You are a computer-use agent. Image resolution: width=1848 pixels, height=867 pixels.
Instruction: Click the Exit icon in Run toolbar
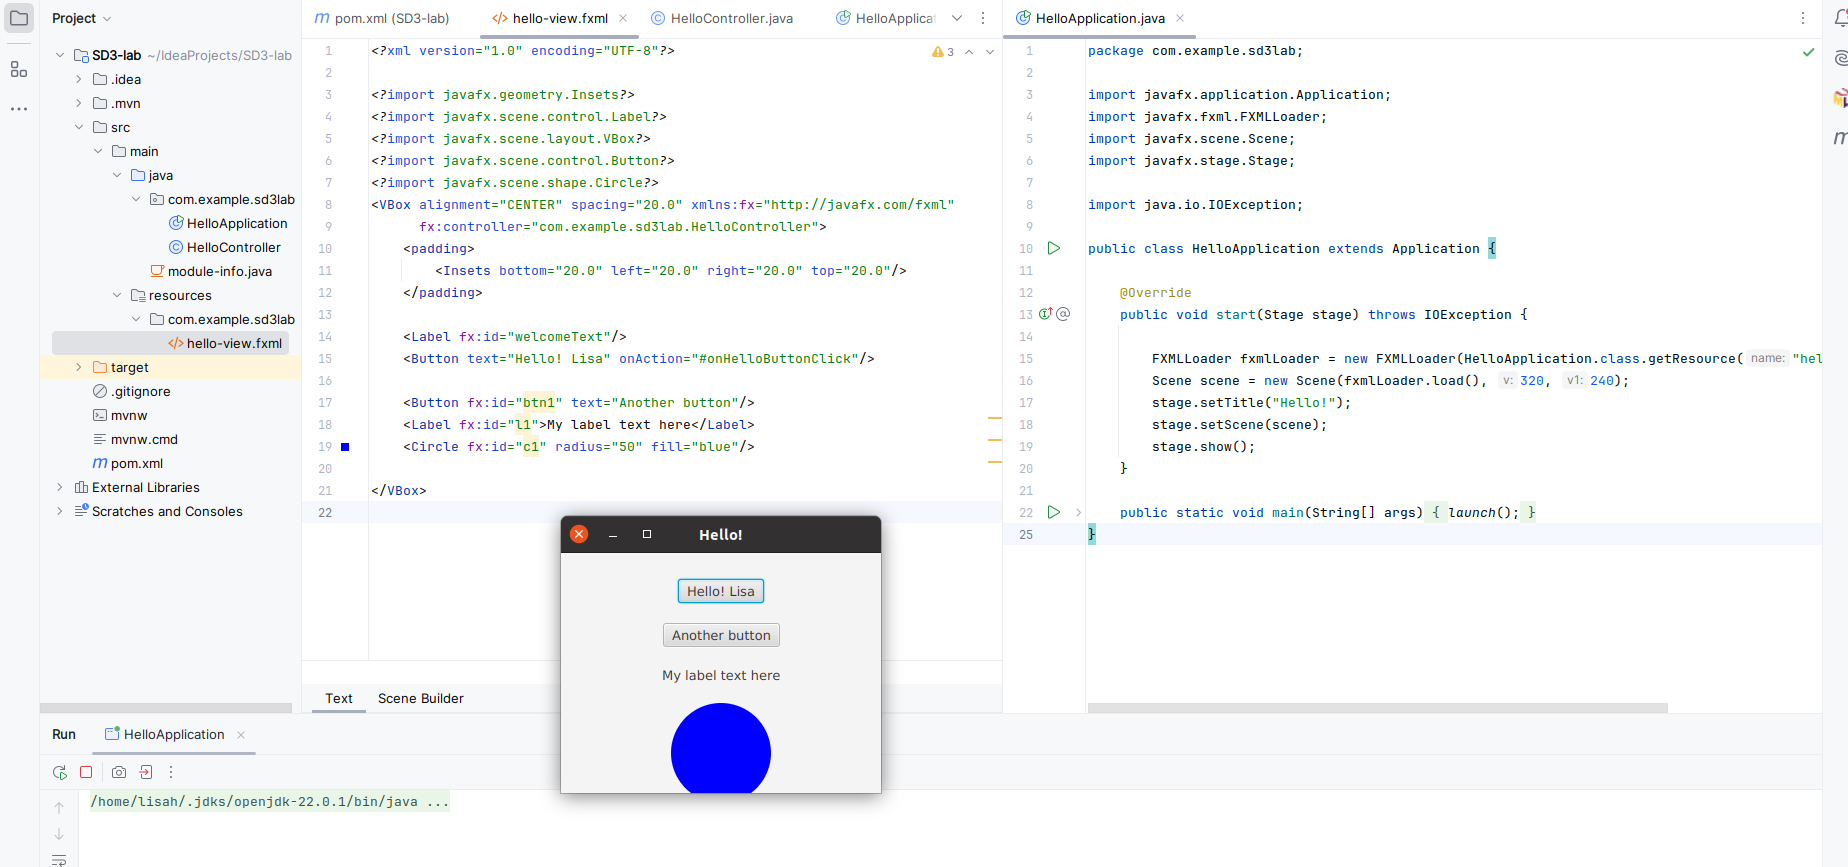pyautogui.click(x=146, y=772)
